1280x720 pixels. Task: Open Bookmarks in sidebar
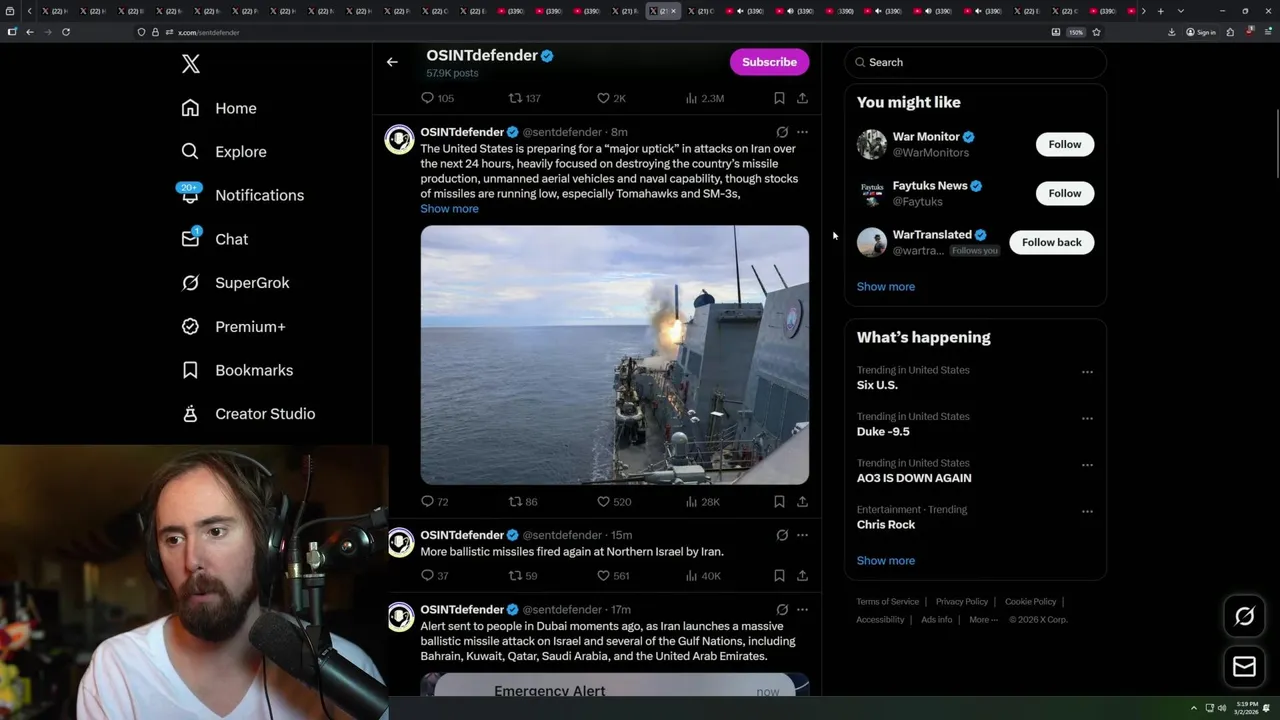point(237,370)
